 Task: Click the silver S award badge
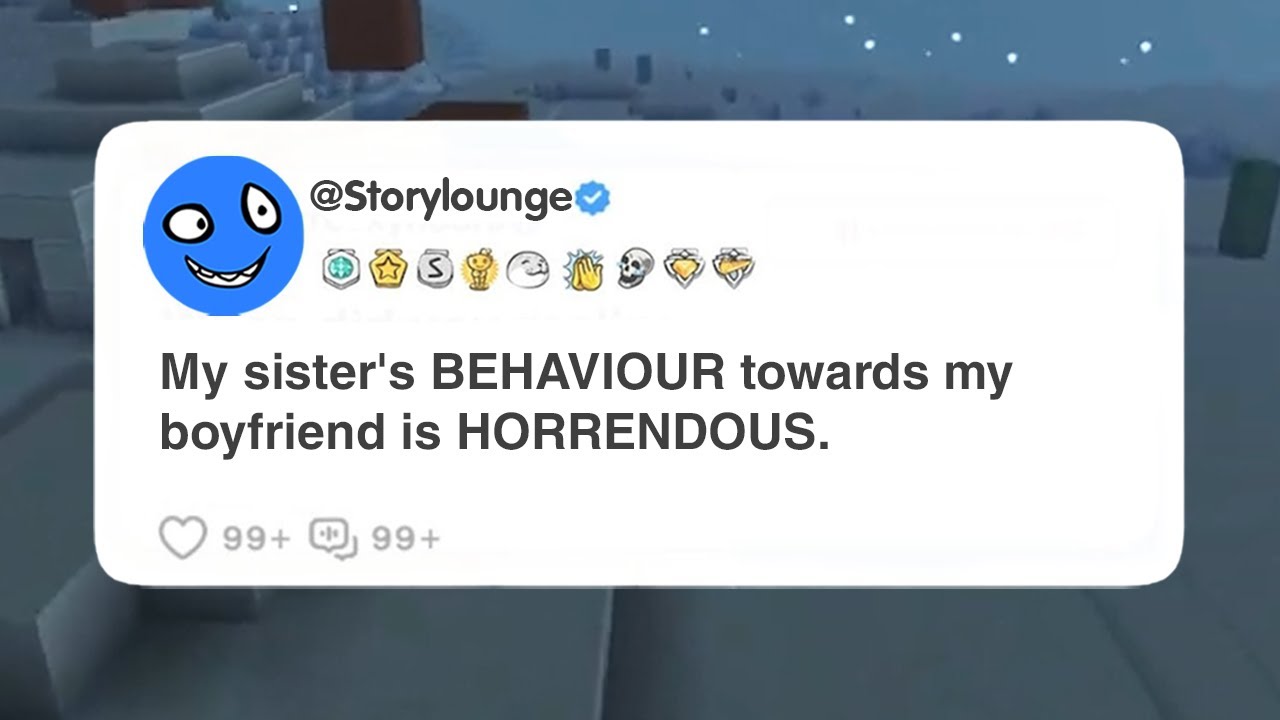tap(433, 268)
